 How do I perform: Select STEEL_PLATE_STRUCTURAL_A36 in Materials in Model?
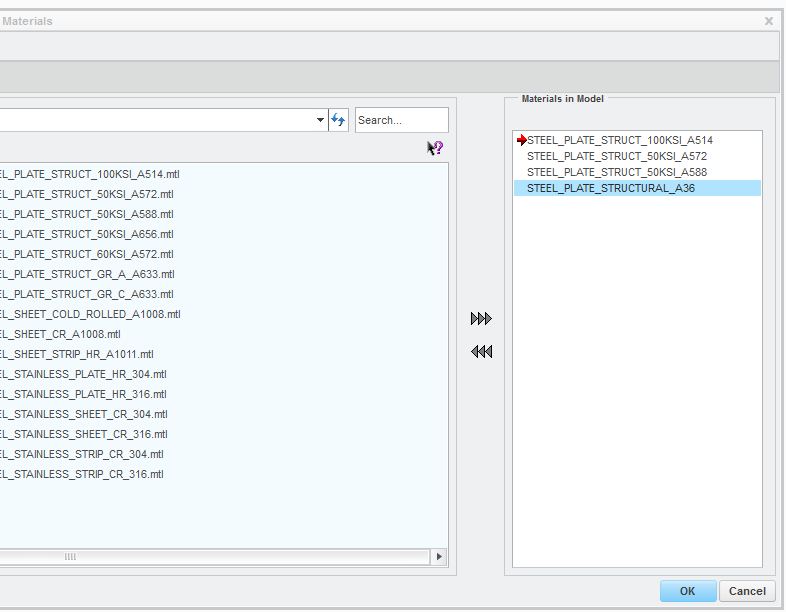click(x=637, y=188)
